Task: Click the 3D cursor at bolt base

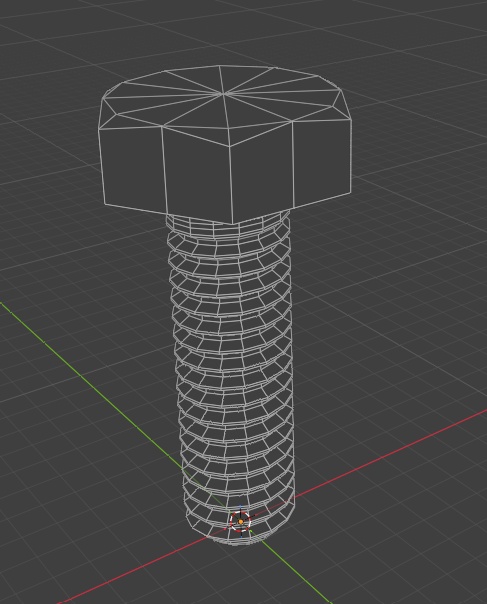Action: tap(240, 521)
